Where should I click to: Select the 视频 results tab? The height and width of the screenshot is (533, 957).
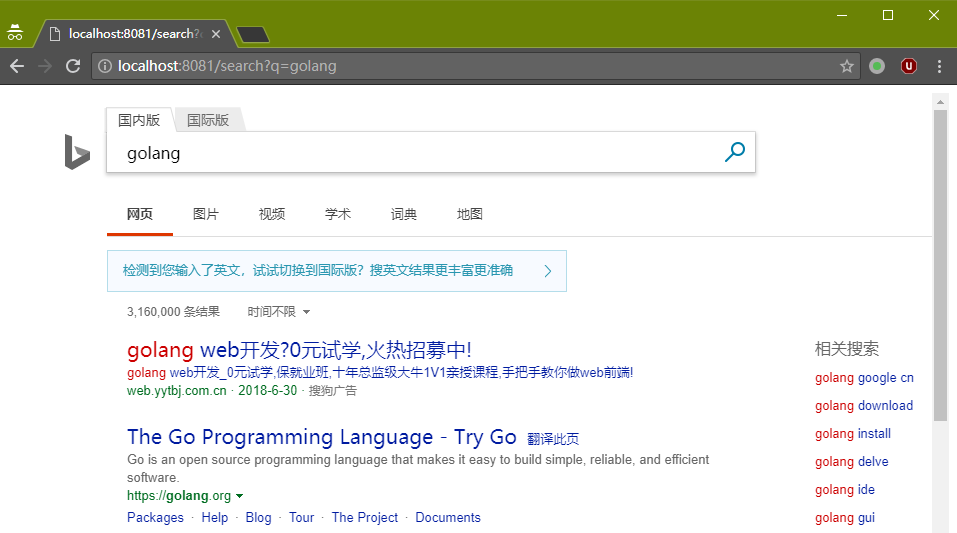click(x=272, y=214)
